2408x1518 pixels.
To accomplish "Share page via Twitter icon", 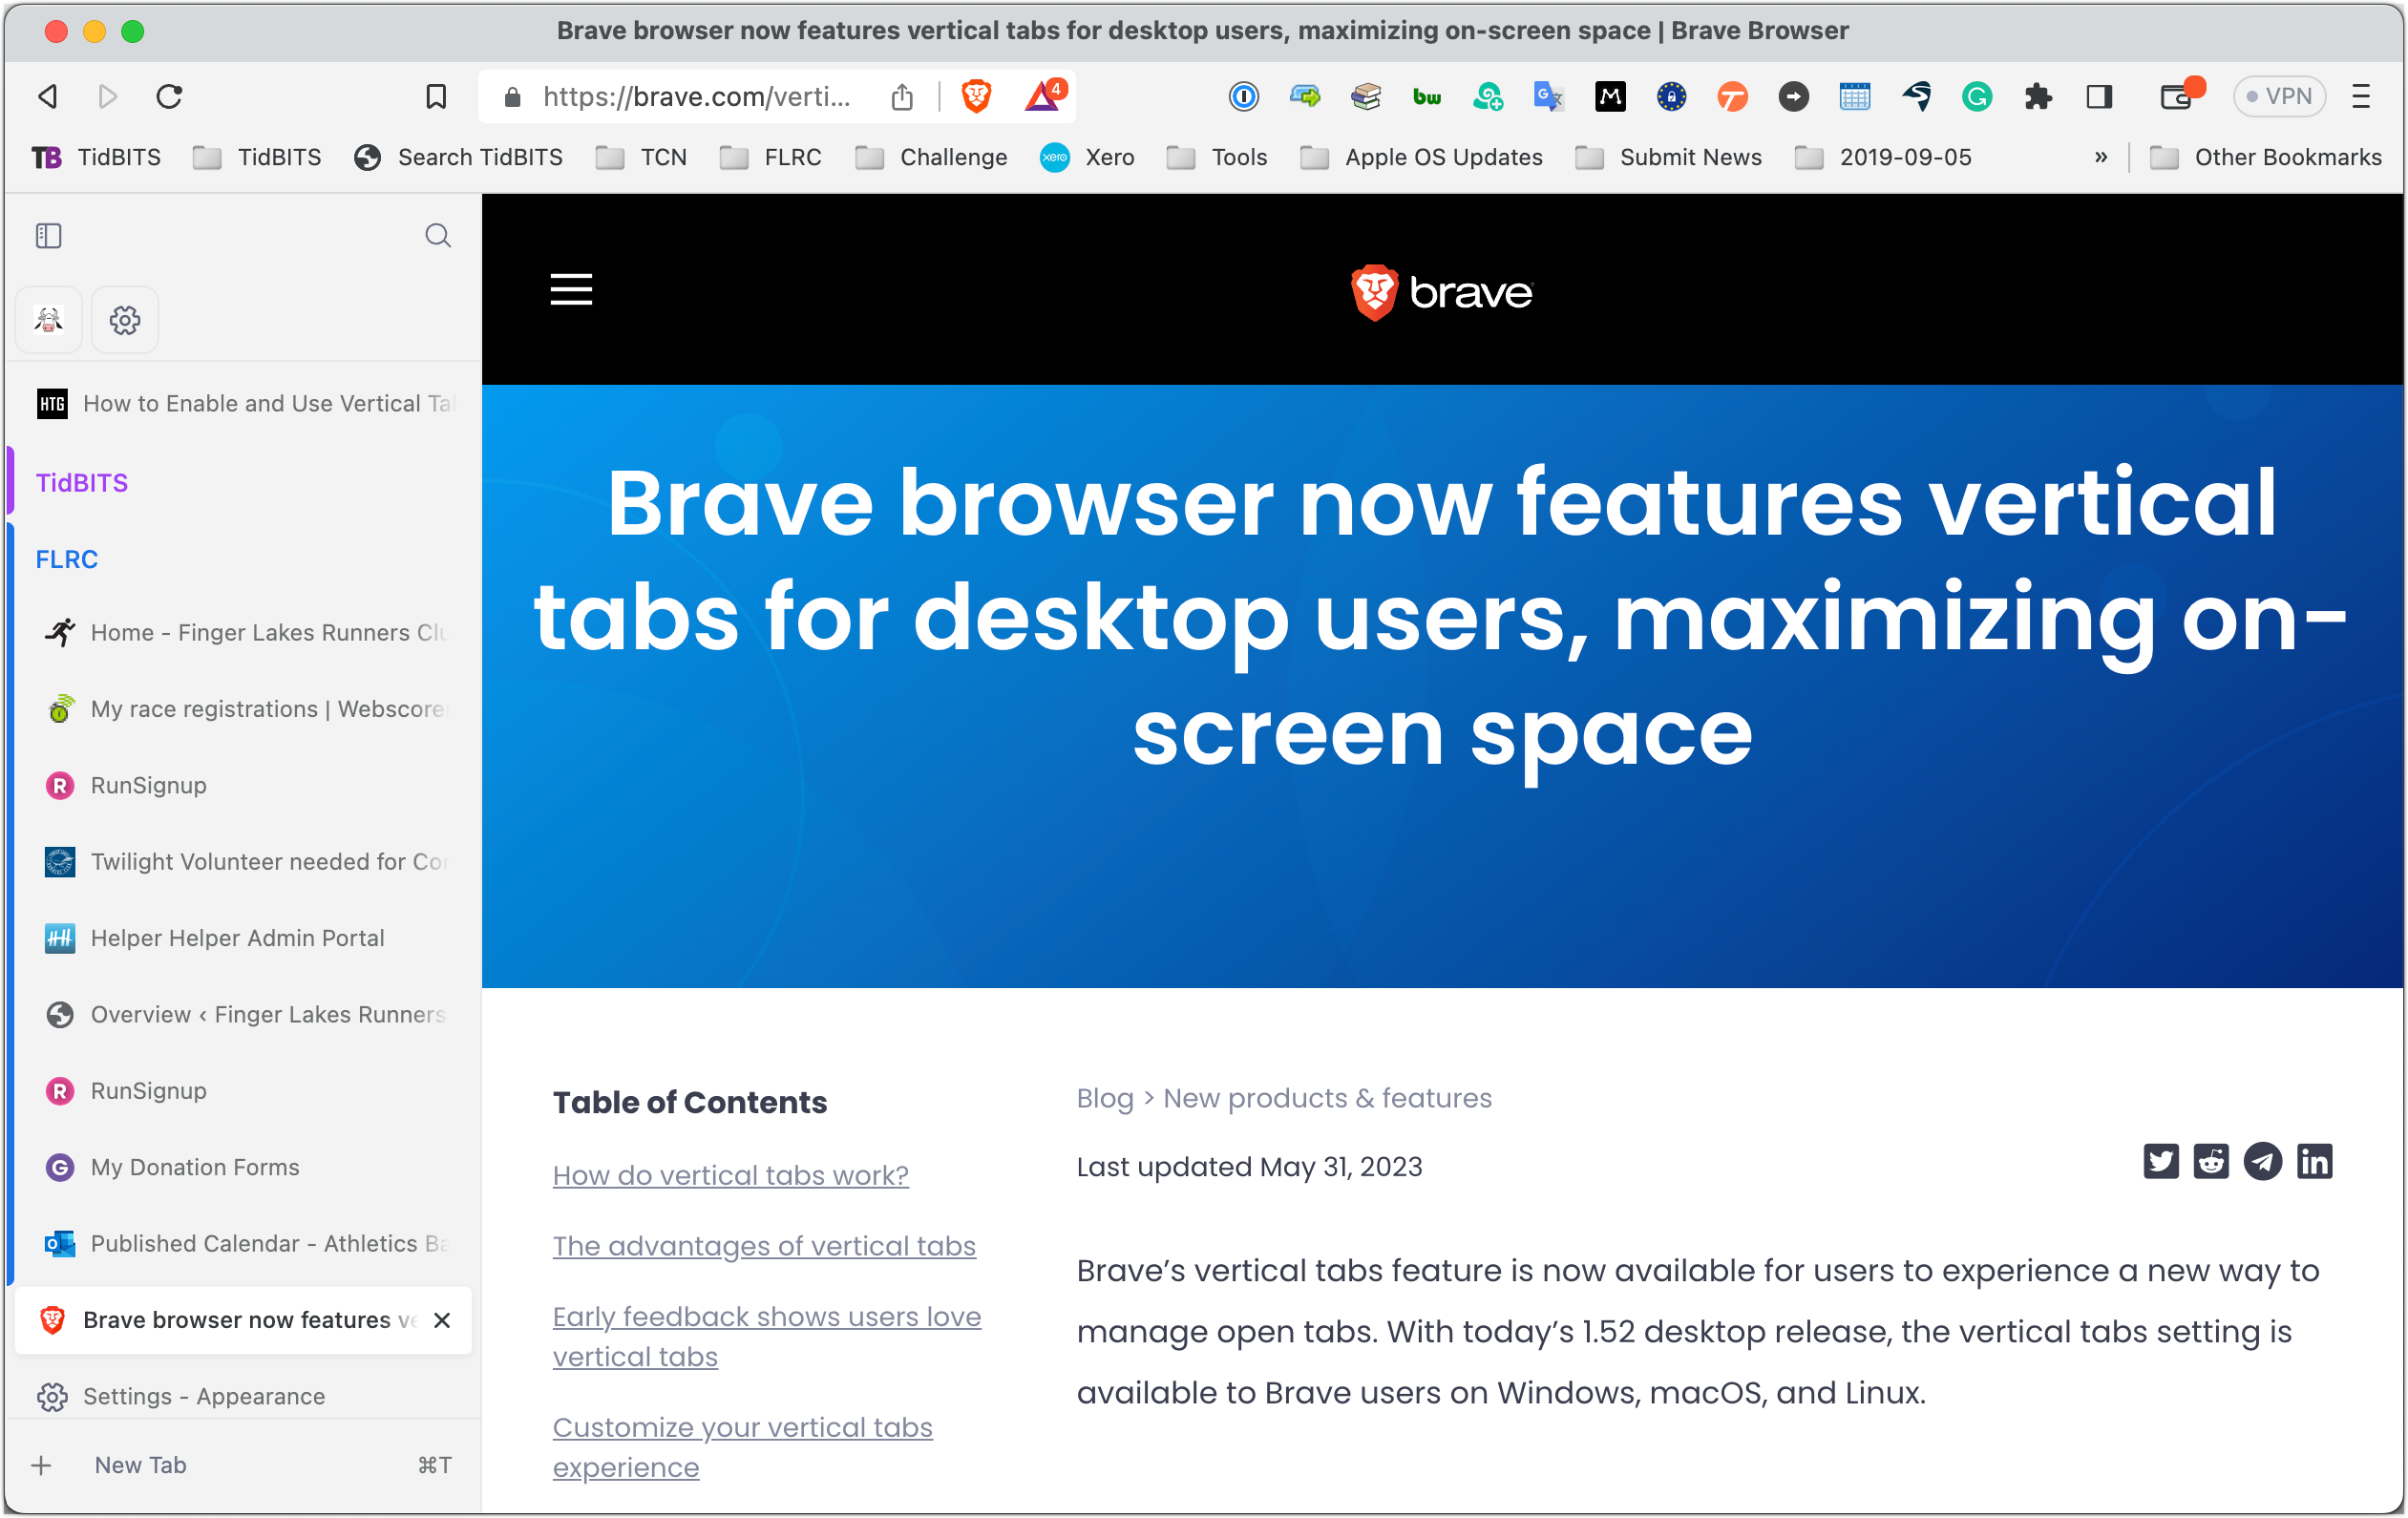I will pyautogui.click(x=2160, y=1161).
